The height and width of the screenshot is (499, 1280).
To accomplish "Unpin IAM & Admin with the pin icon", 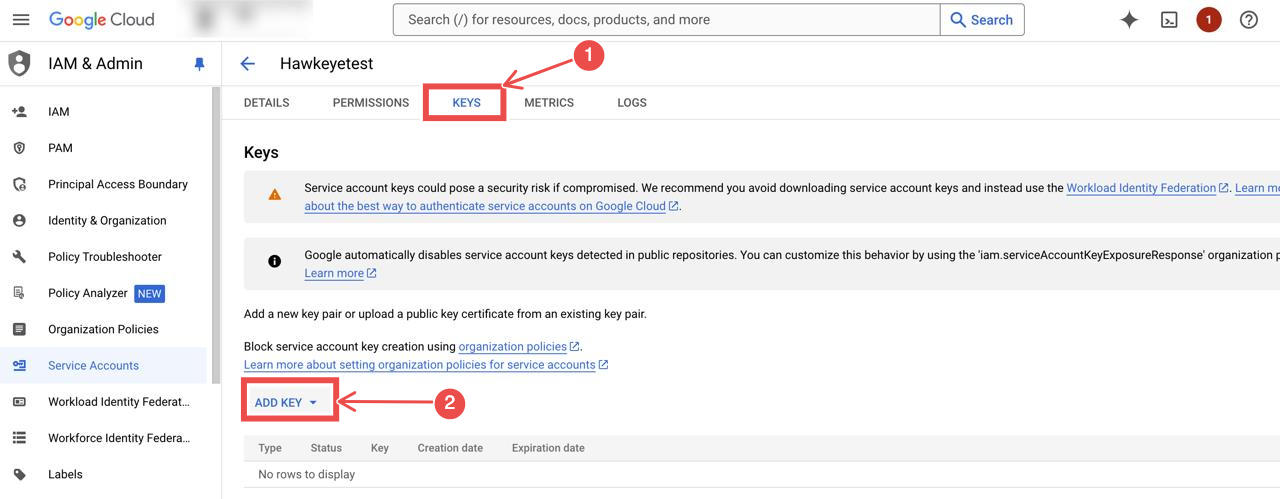I will 199,64.
